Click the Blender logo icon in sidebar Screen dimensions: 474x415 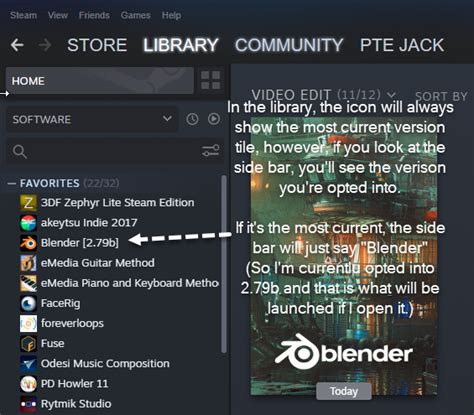(x=28, y=243)
